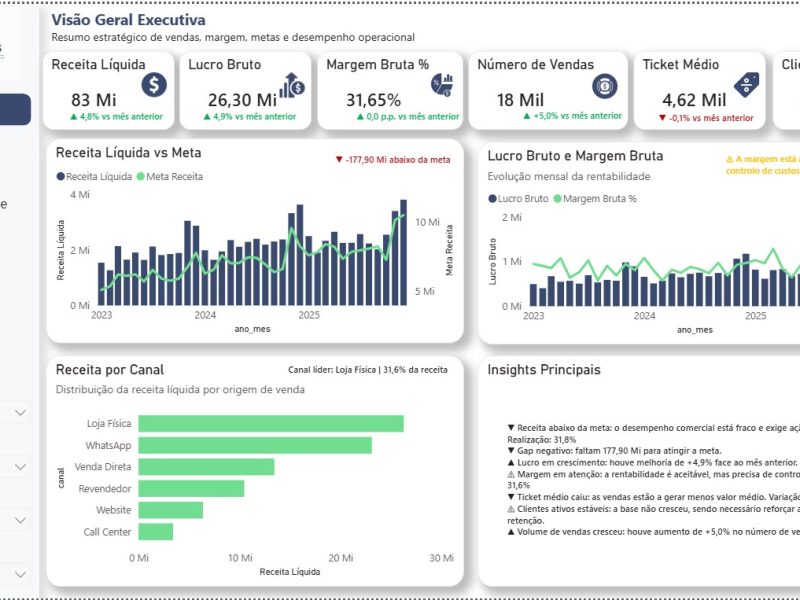Click the yellow warning icon in Lucro Bruto chart
Viewport: 800px width, 600px height.
click(730, 159)
